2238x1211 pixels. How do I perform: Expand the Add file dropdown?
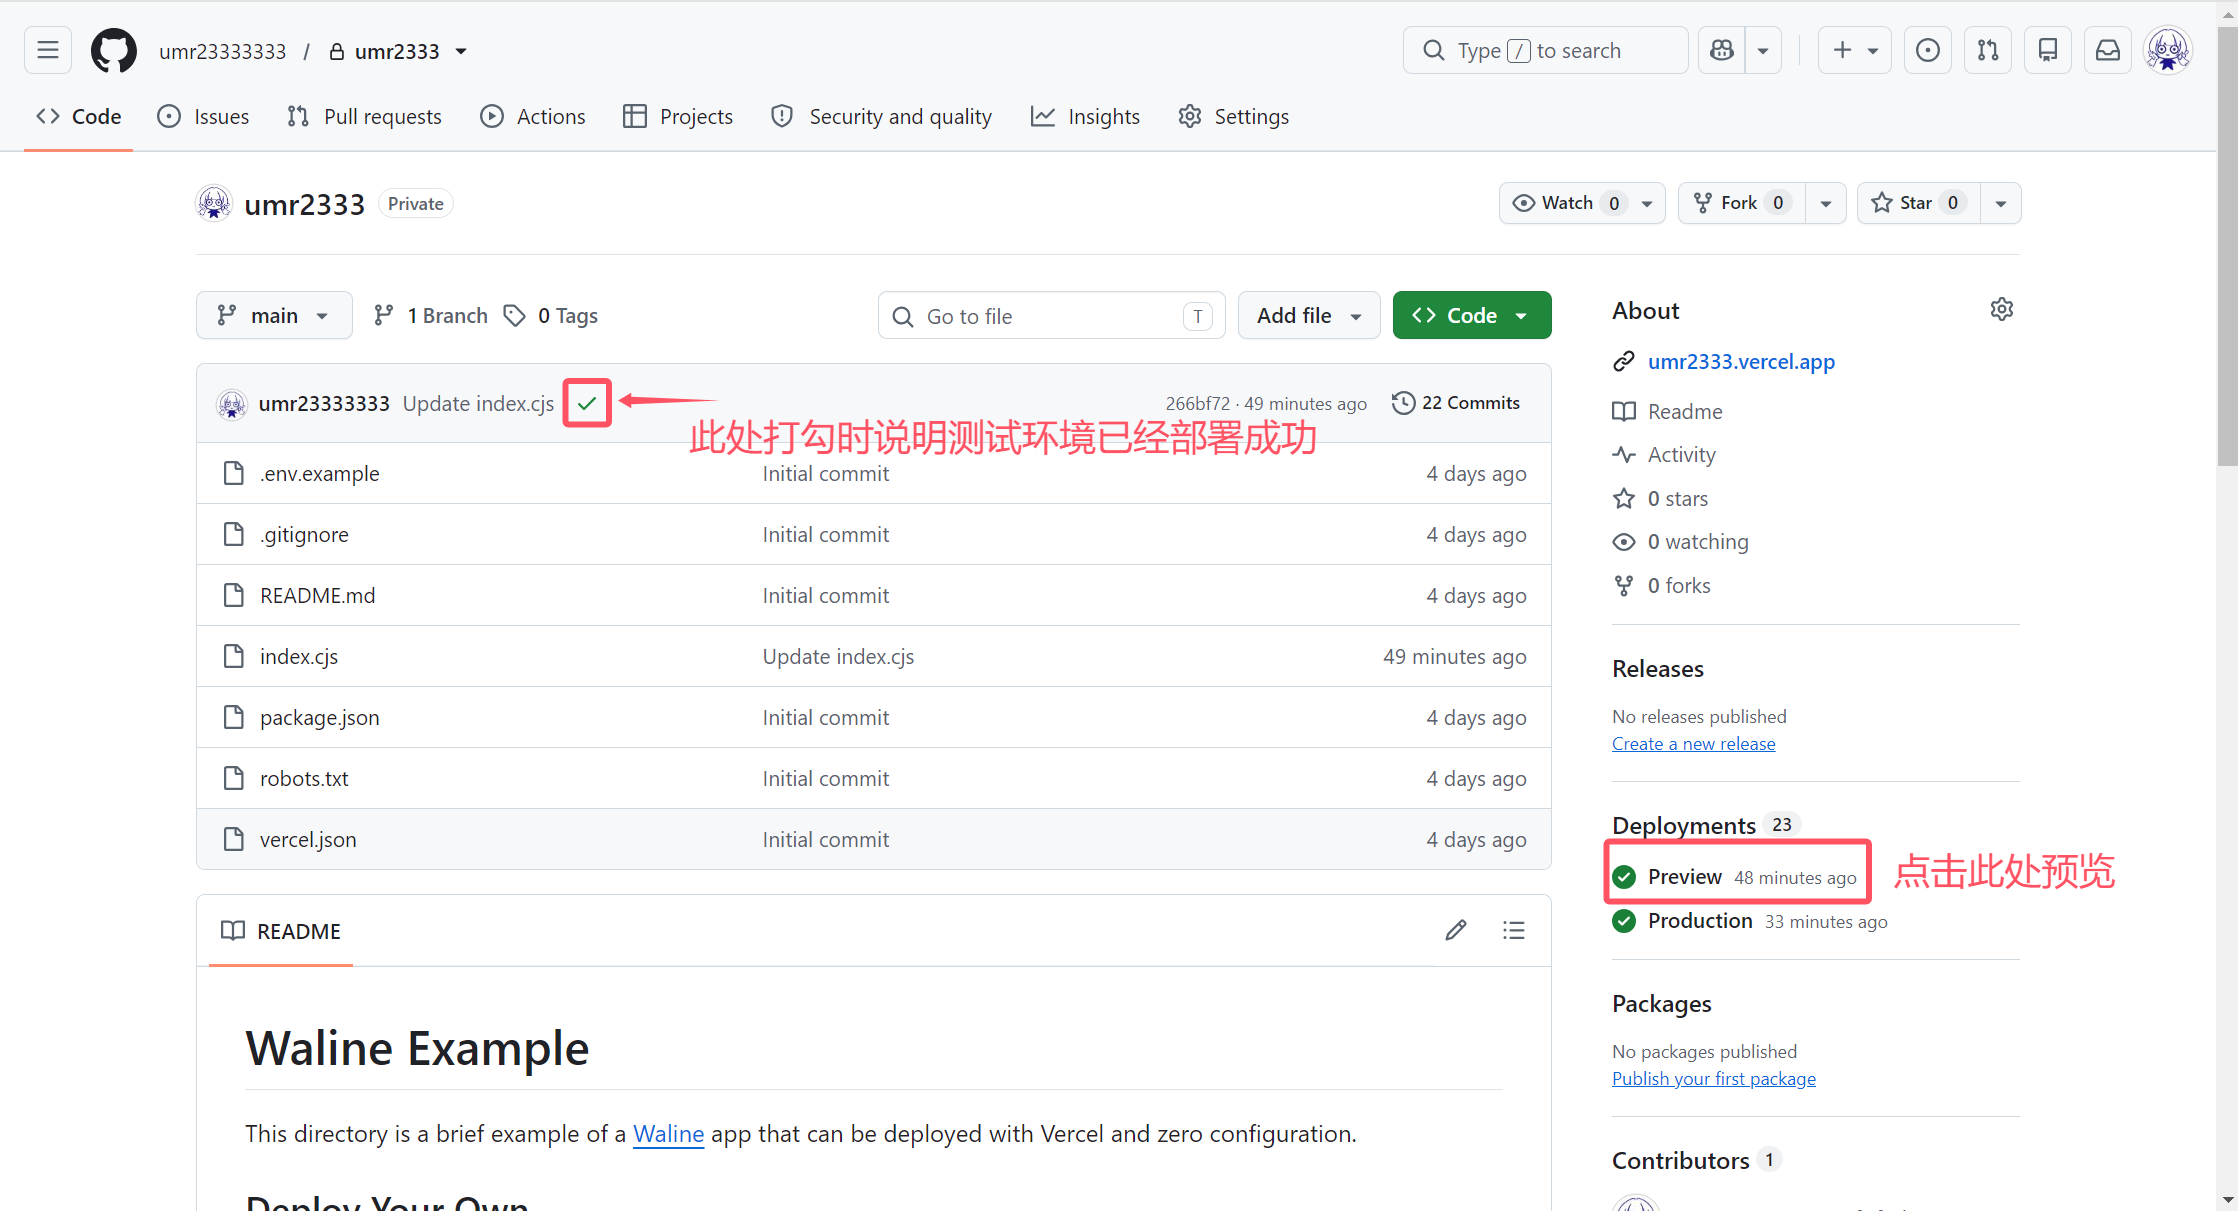[1309, 316]
